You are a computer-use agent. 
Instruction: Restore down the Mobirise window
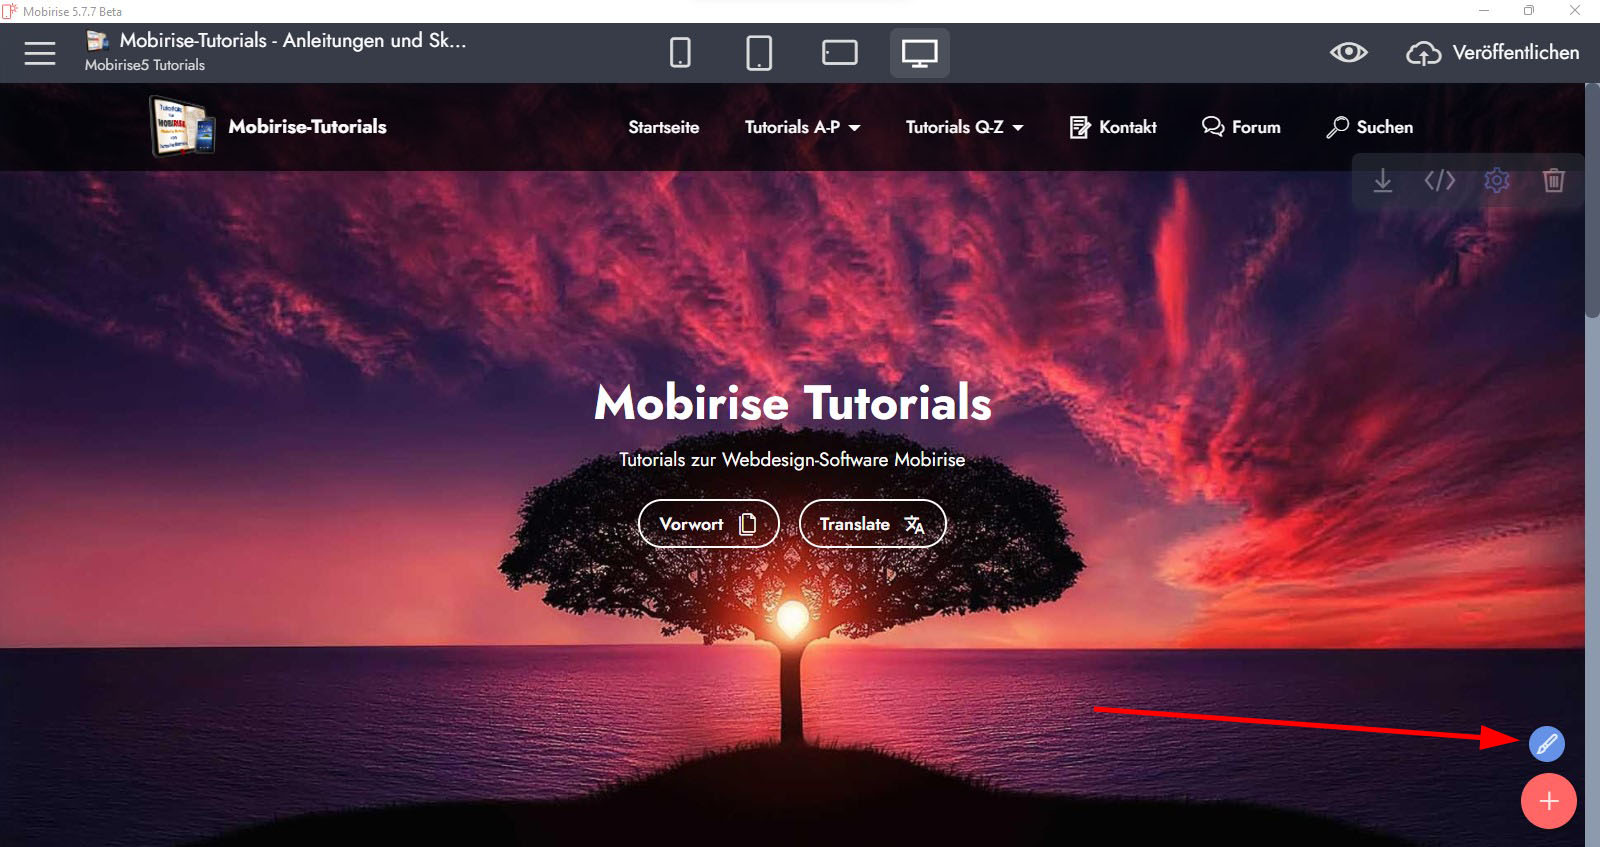pos(1529,11)
